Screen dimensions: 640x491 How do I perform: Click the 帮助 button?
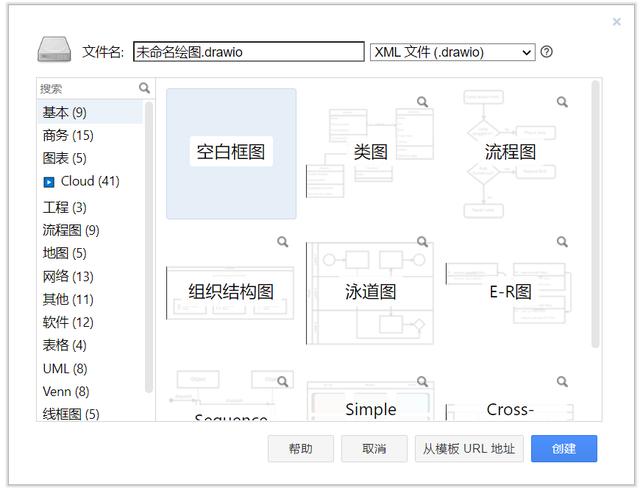tap(300, 449)
